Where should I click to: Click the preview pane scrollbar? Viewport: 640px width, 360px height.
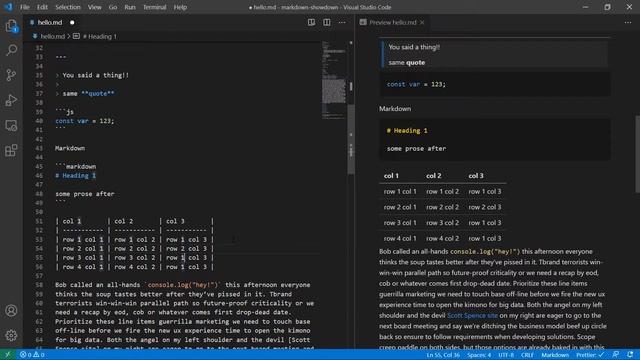[x=637, y=154]
